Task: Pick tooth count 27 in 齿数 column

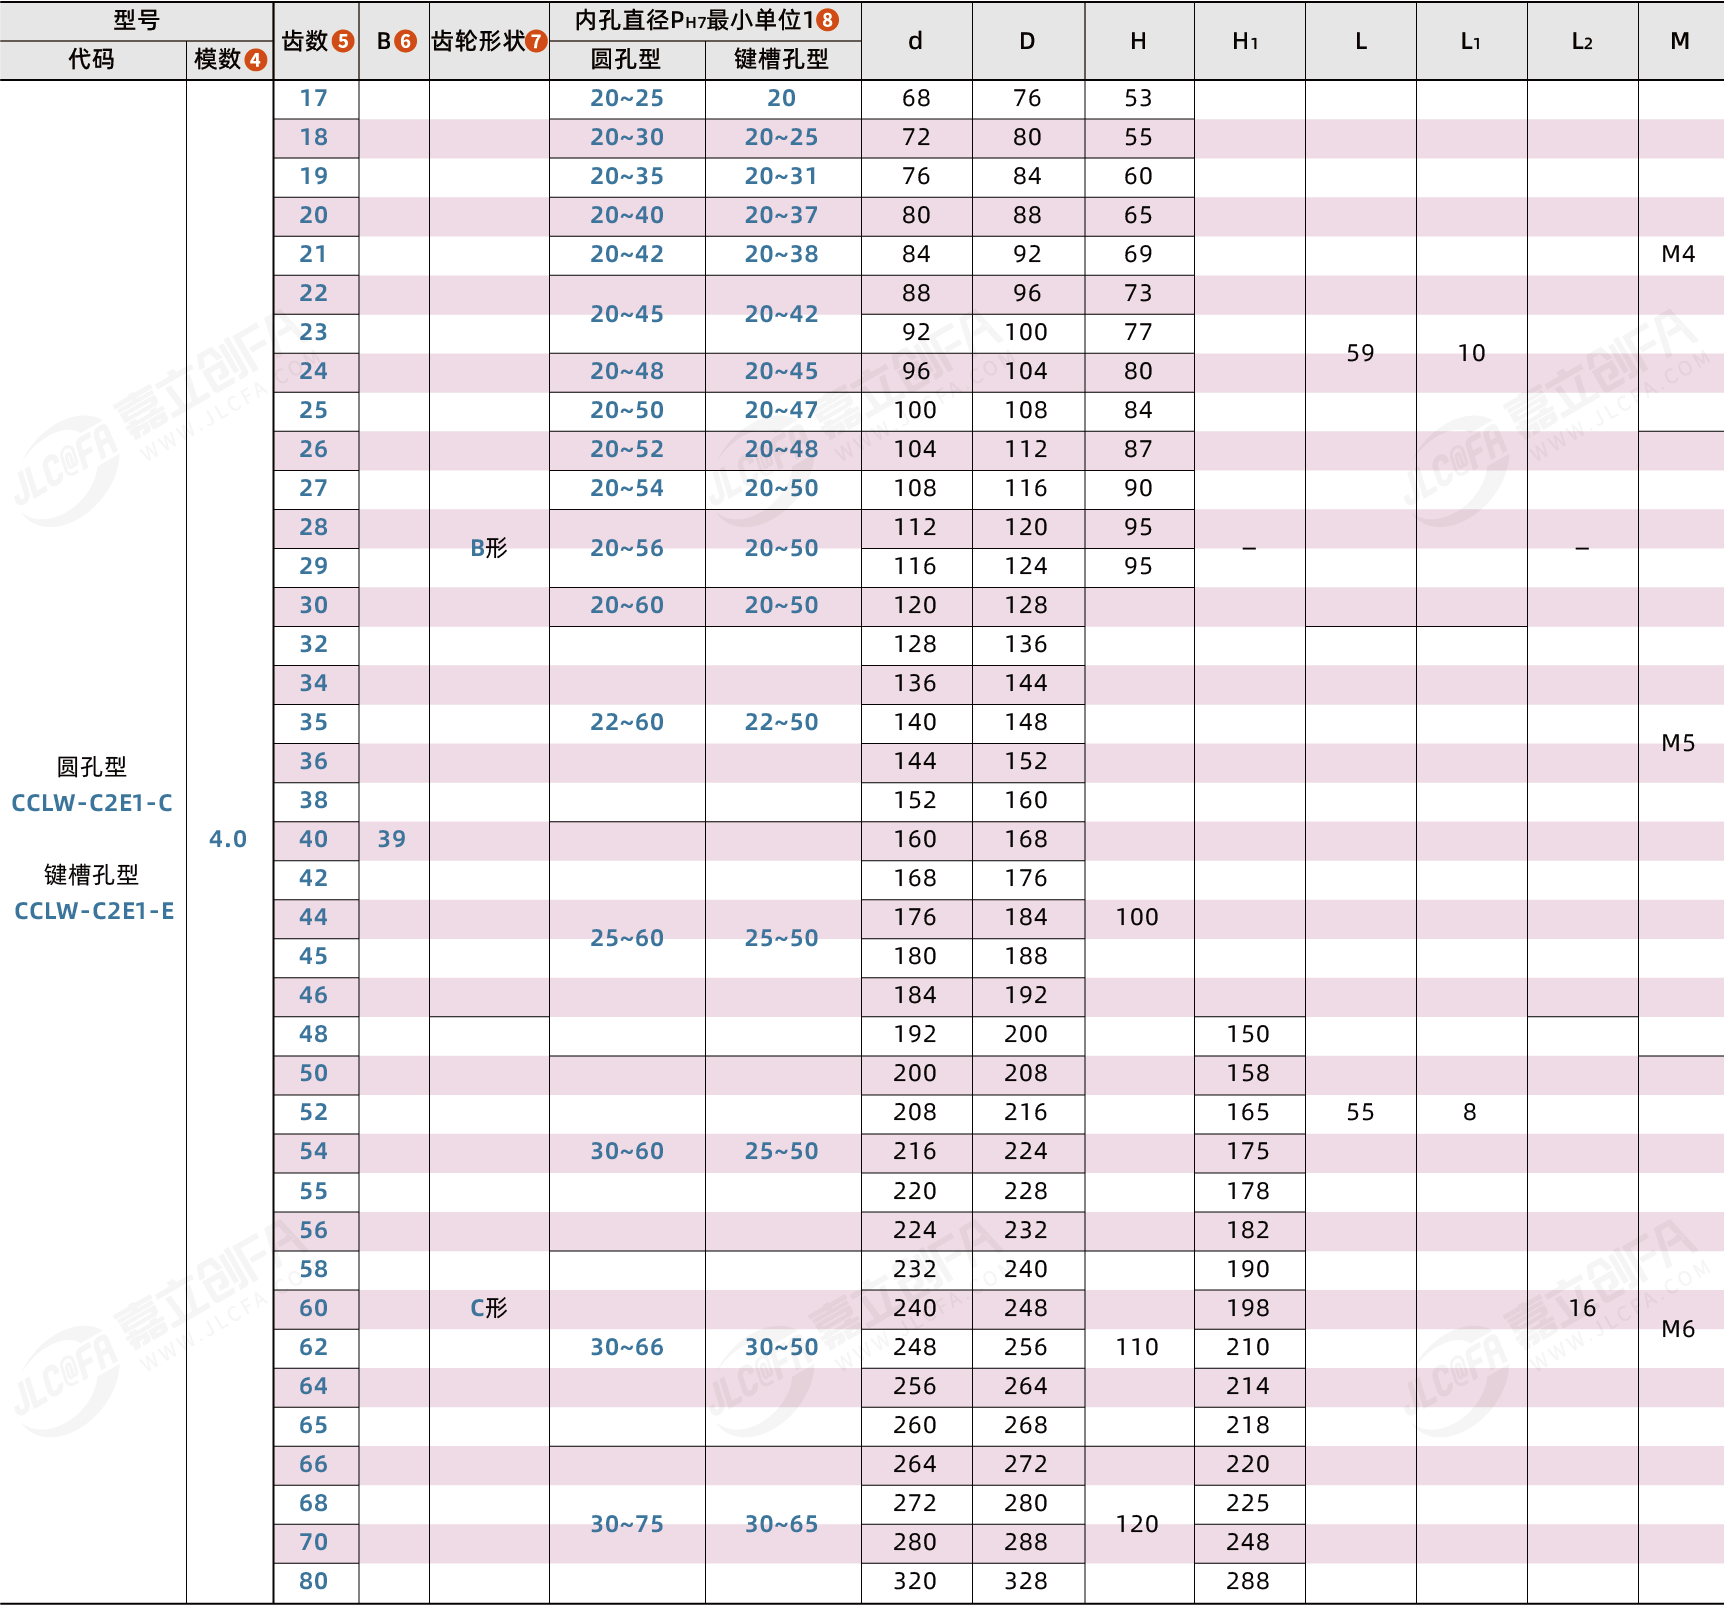Action: tap(314, 488)
